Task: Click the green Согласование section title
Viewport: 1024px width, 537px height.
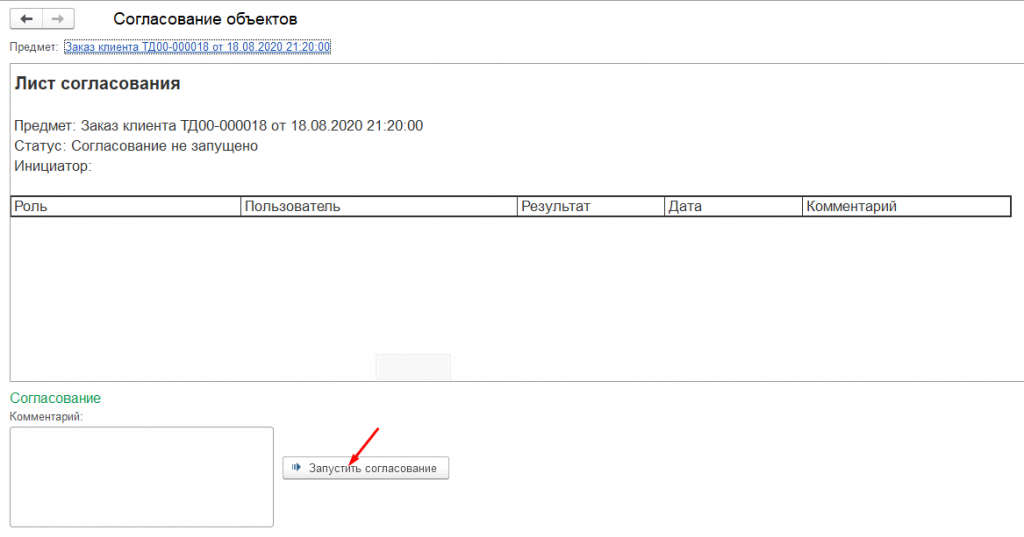Action: (56, 398)
